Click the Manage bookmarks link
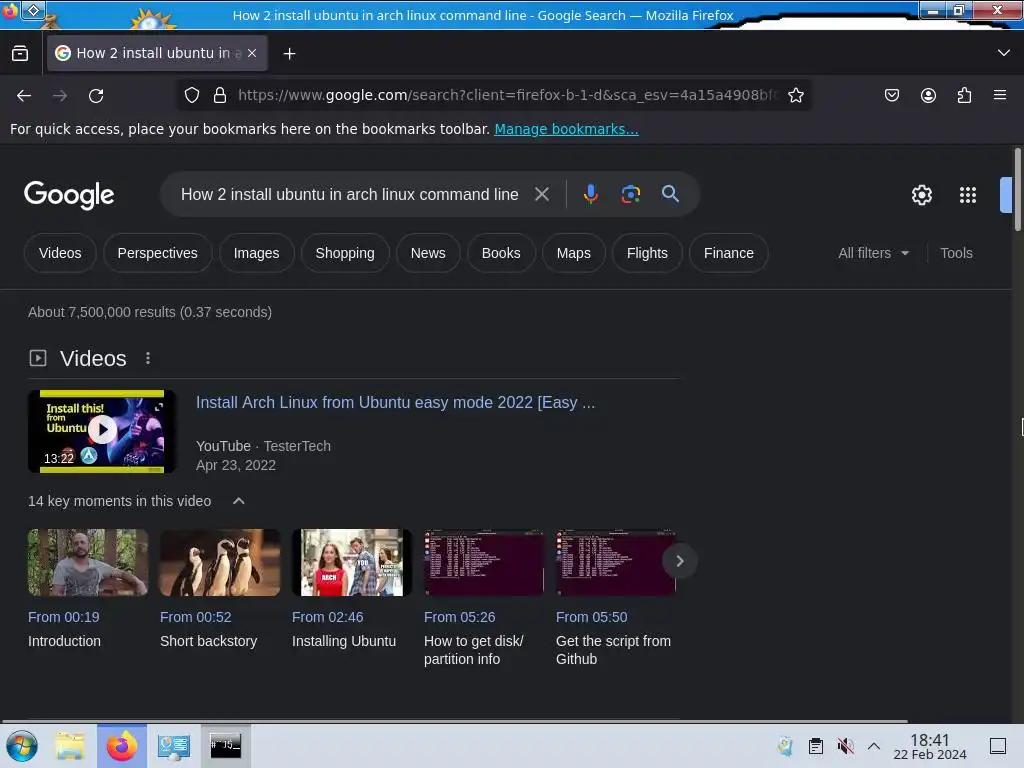The width and height of the screenshot is (1024, 768). click(566, 129)
